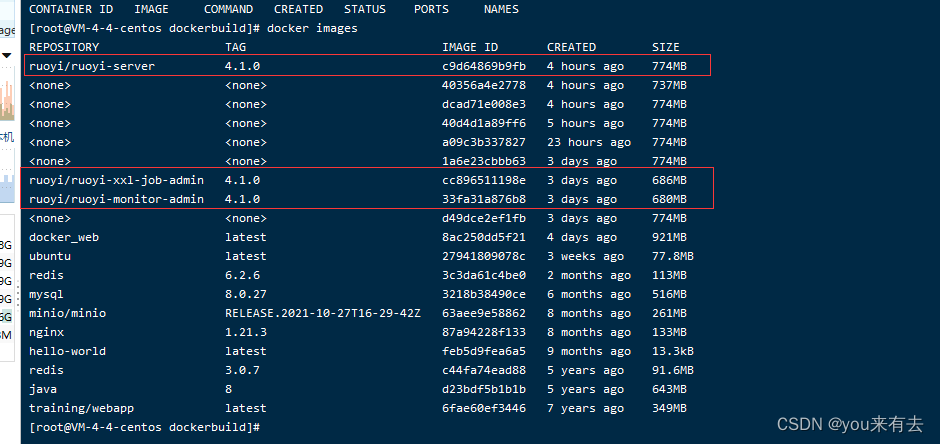Select image ID 8ac250dd5f21

coord(484,237)
